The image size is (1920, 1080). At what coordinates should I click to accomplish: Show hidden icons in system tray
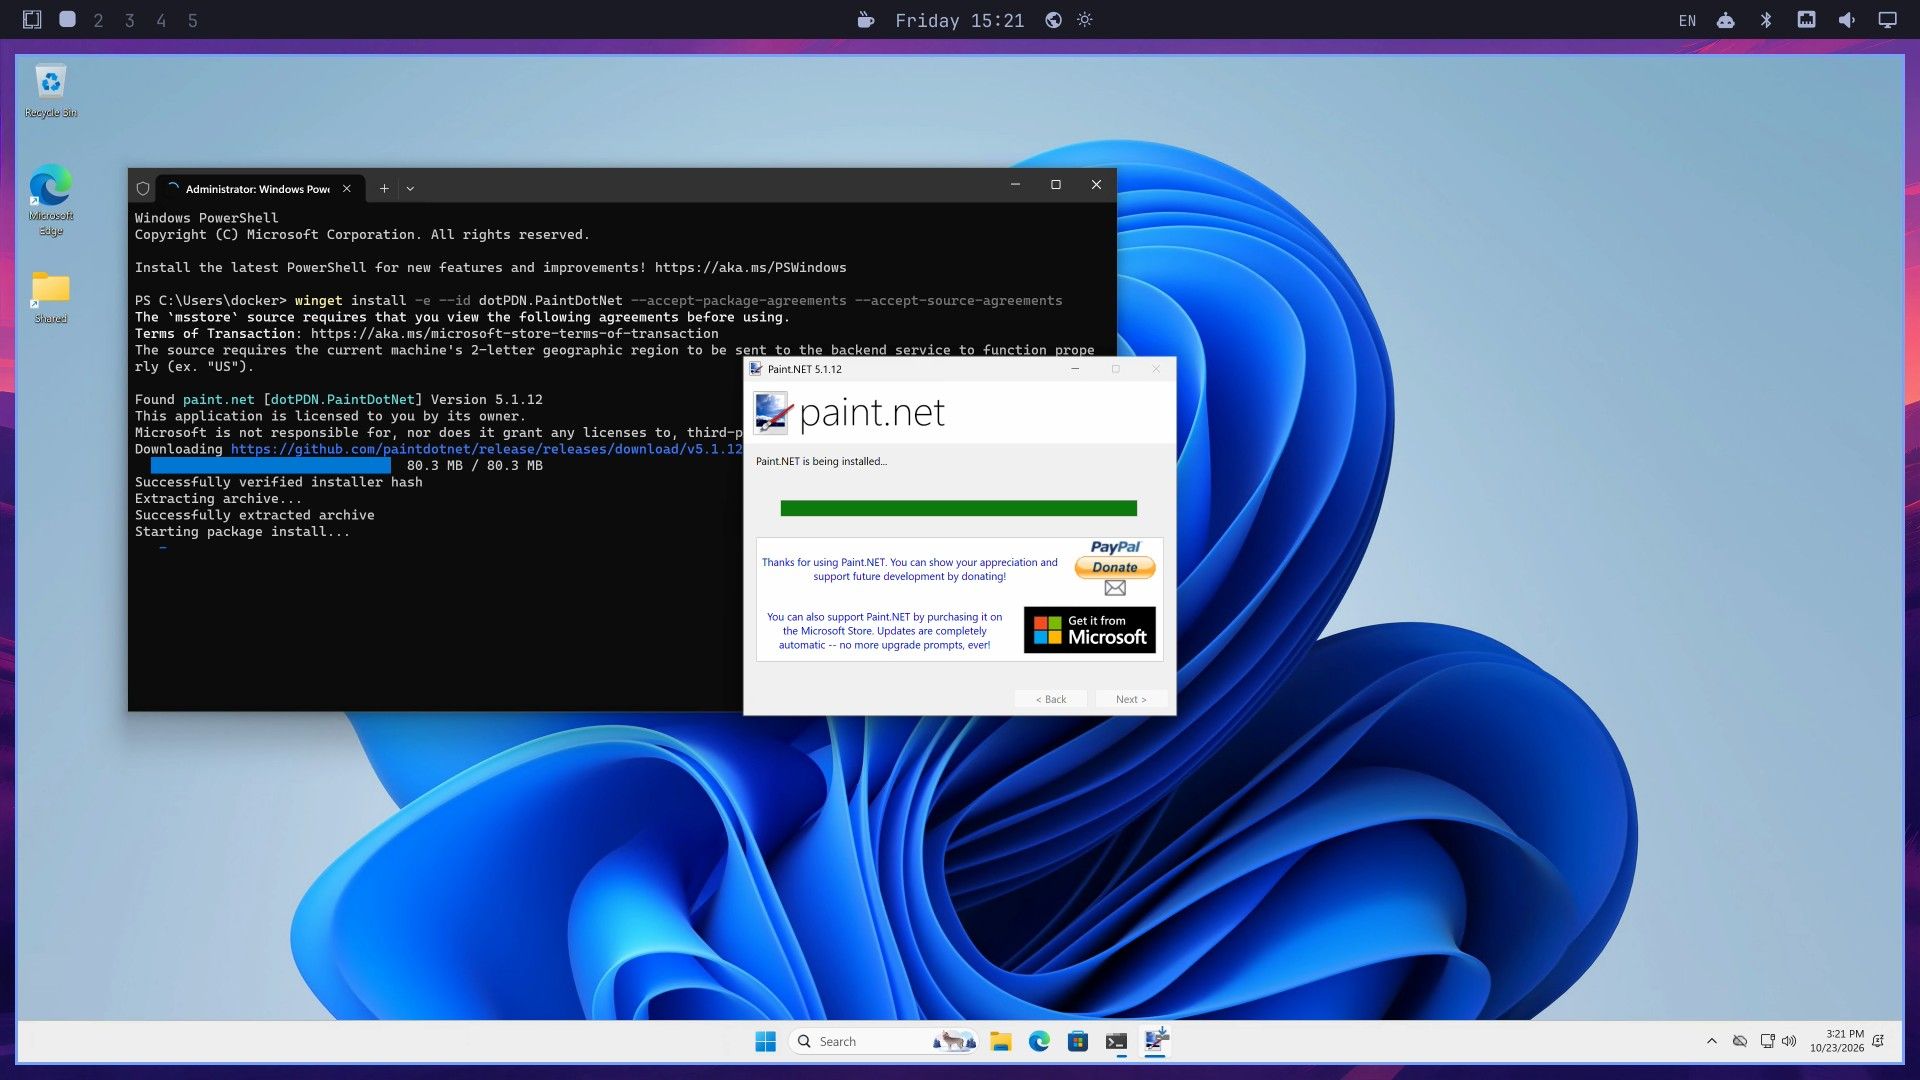pos(1712,1041)
